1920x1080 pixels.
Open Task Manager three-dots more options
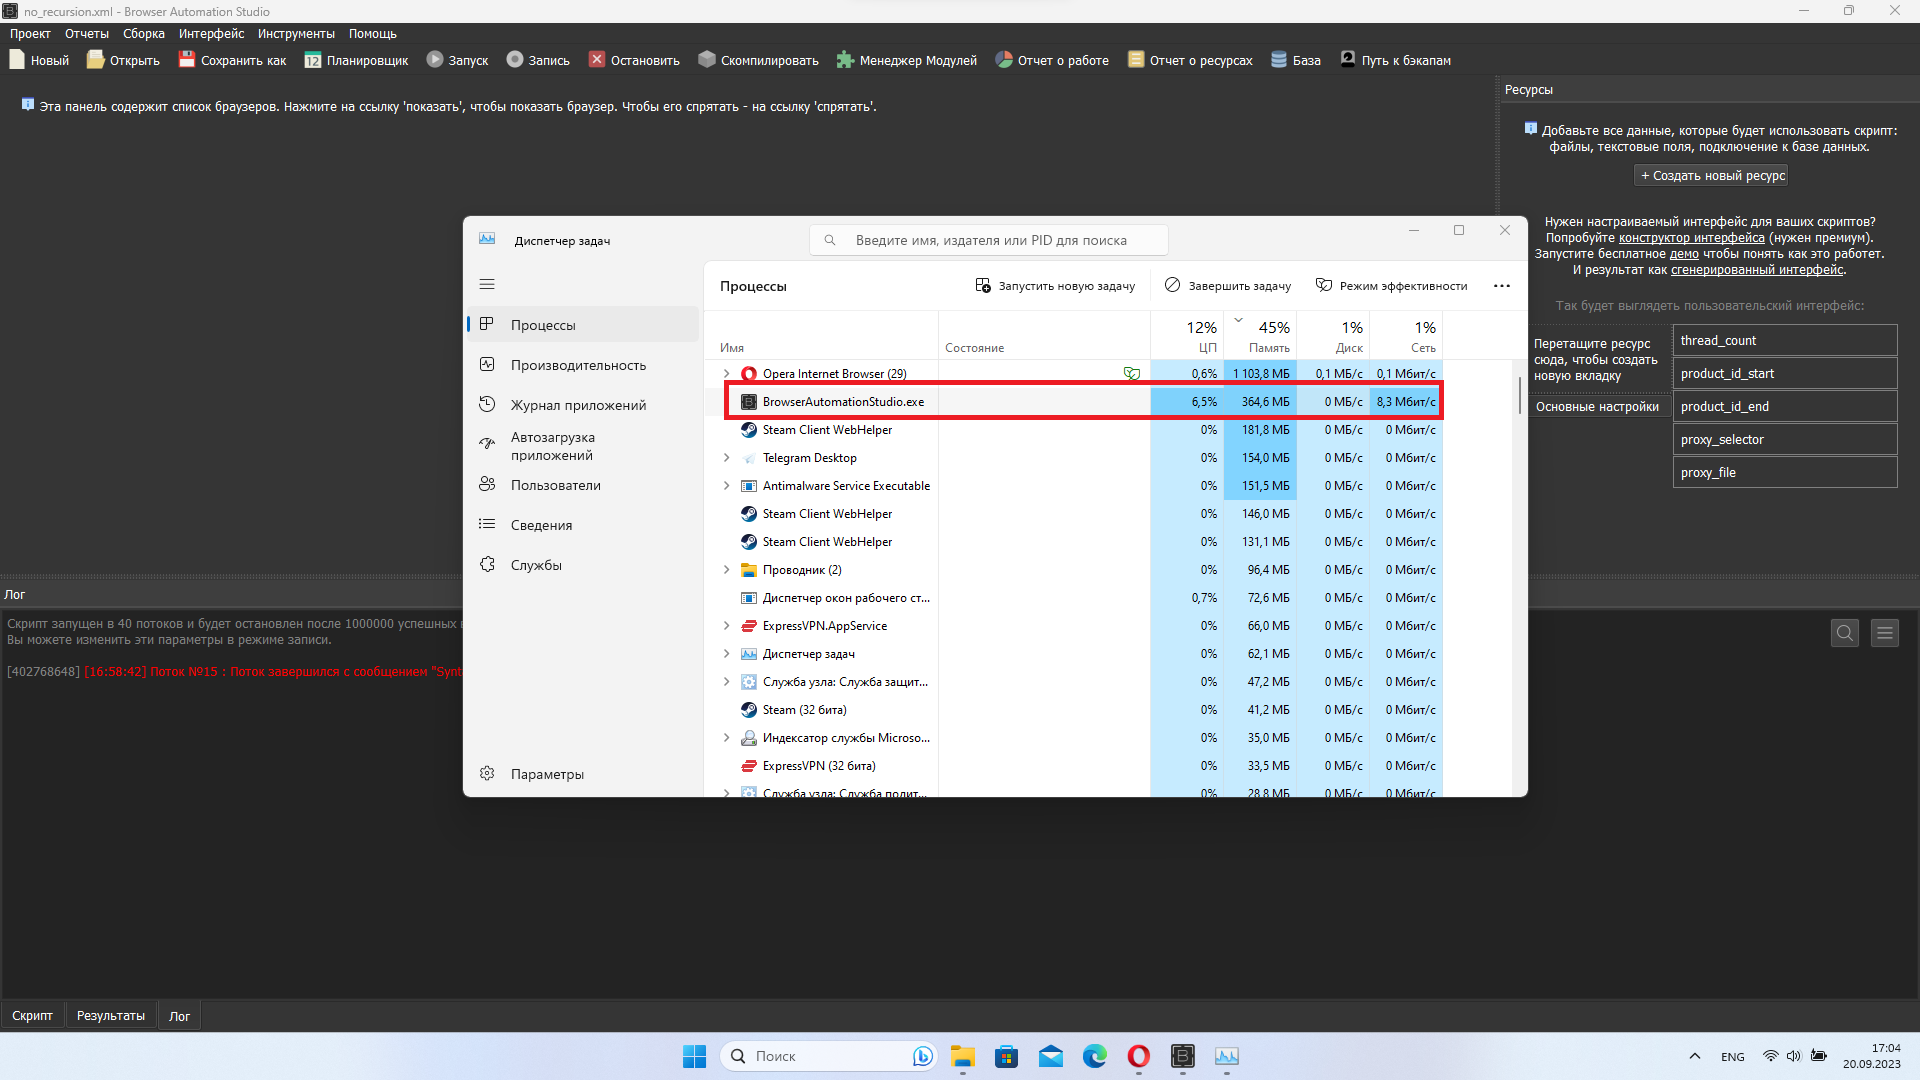point(1502,286)
